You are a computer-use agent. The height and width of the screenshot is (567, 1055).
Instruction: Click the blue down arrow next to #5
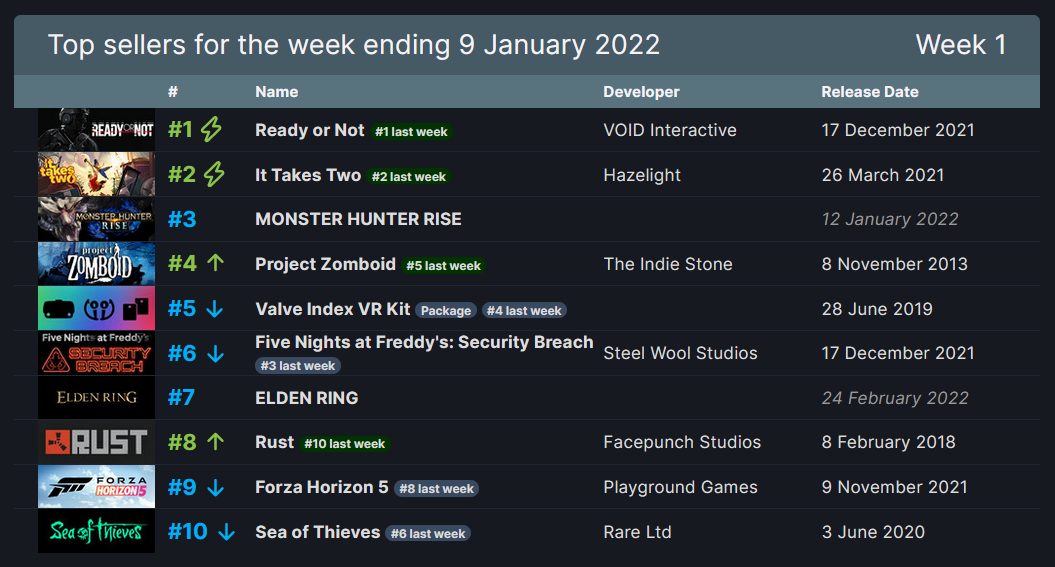(x=215, y=309)
